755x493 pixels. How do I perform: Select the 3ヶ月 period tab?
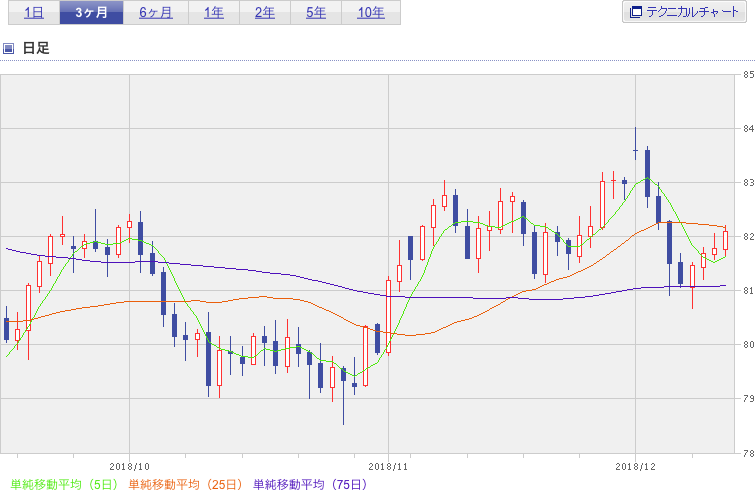point(91,13)
